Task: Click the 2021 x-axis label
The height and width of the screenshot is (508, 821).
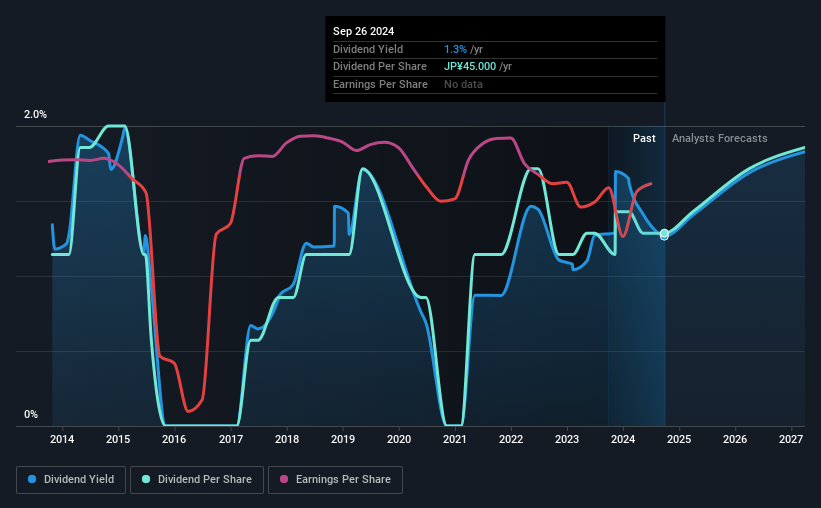Action: 454,439
